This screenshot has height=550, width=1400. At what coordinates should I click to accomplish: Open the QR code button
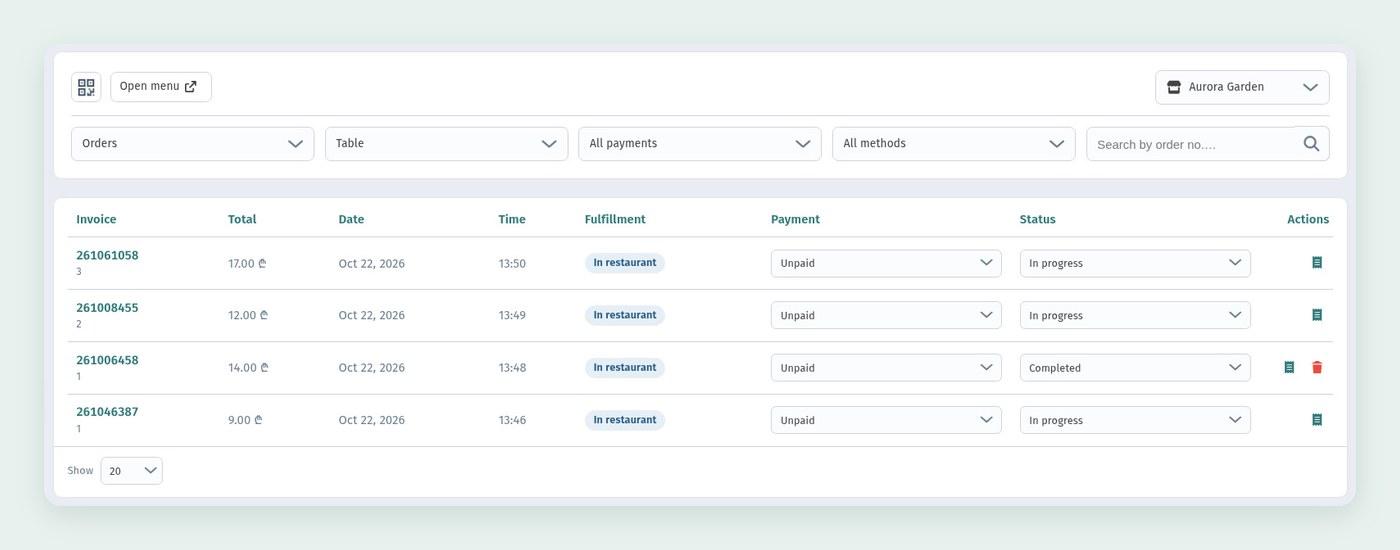tap(86, 87)
